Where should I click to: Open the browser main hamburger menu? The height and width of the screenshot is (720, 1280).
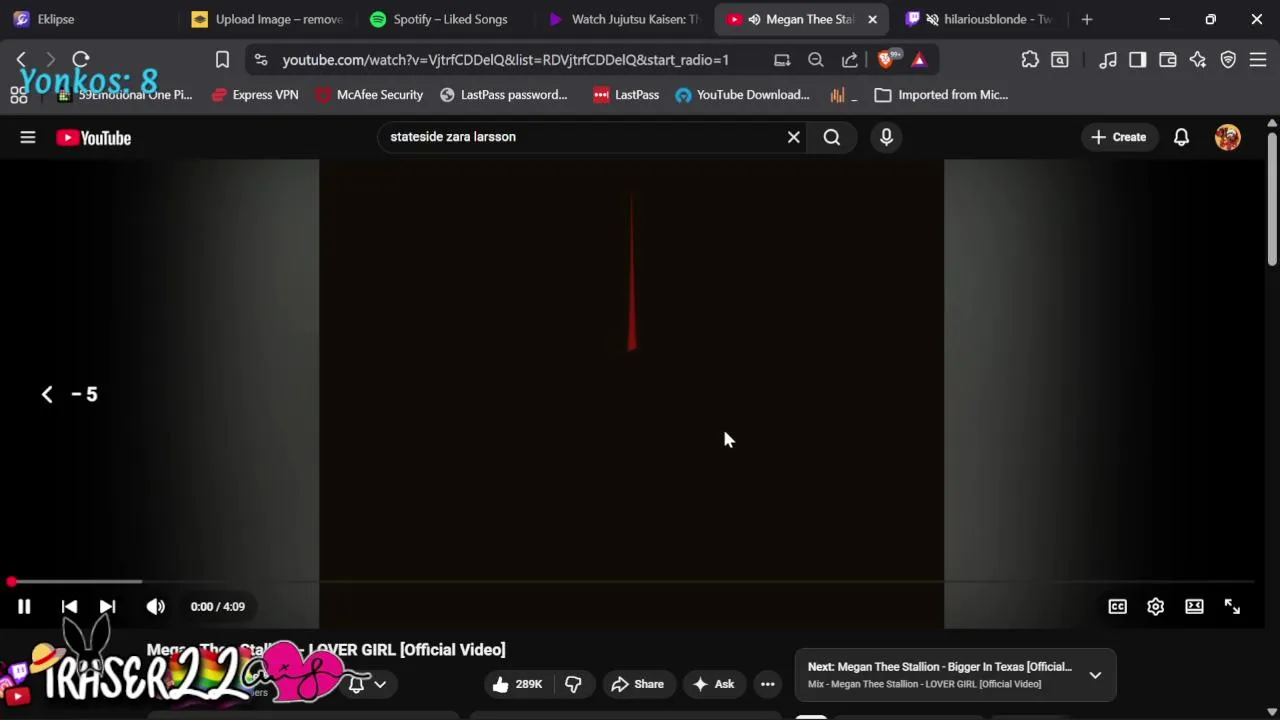(x=1258, y=60)
